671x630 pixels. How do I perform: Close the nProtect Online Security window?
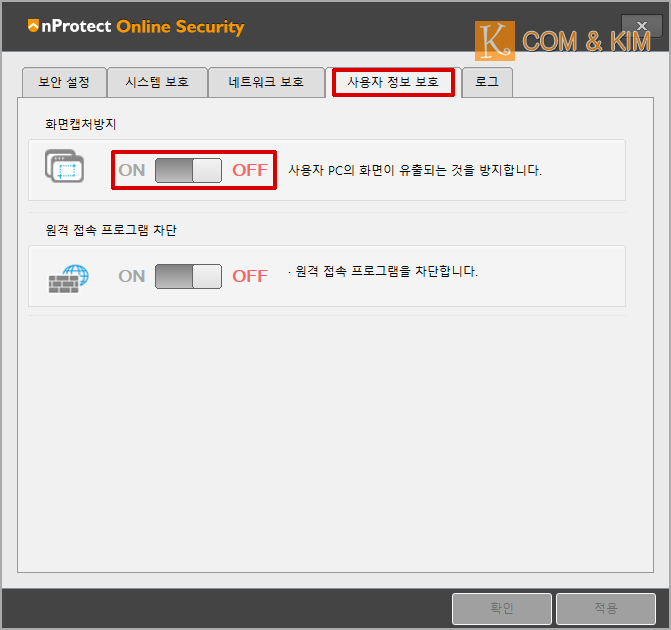(x=641, y=26)
